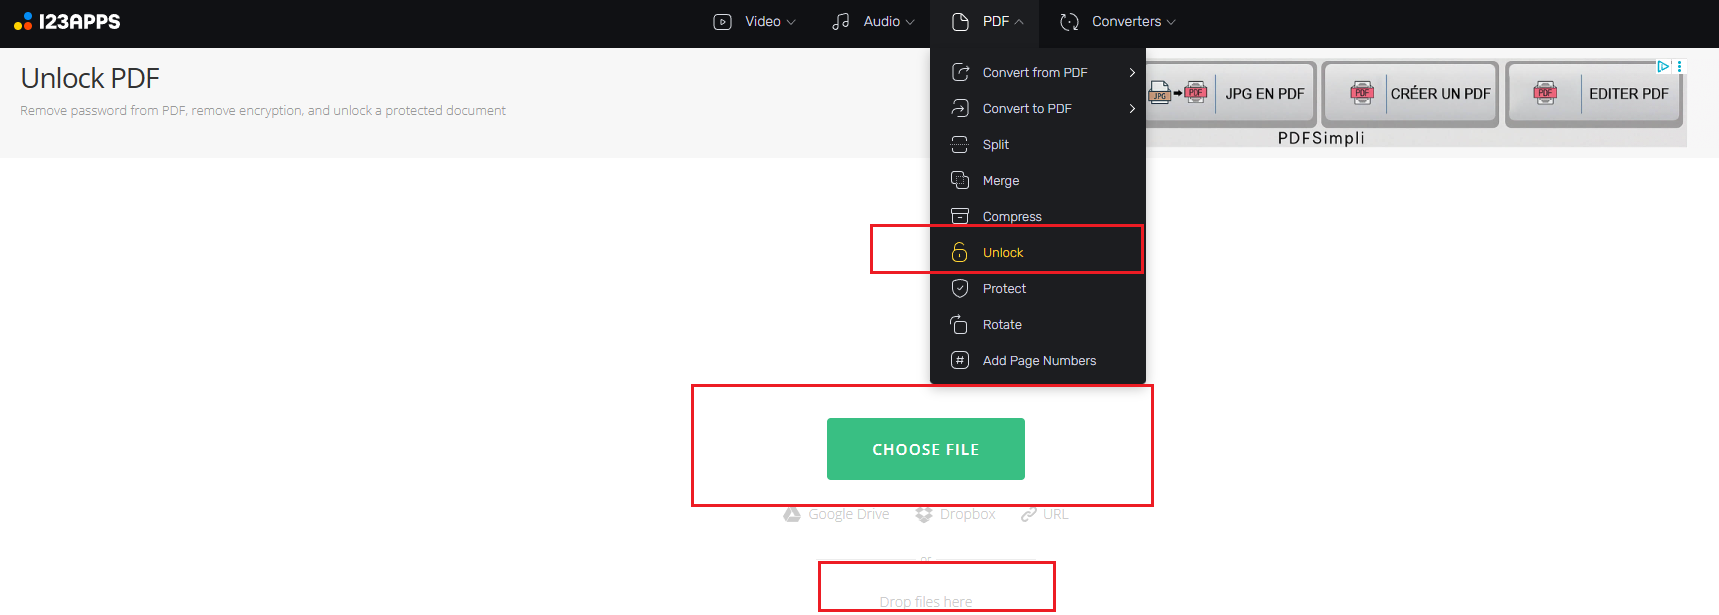Image resolution: width=1719 pixels, height=615 pixels.
Task: Import file from Dropbox
Action: tap(956, 514)
